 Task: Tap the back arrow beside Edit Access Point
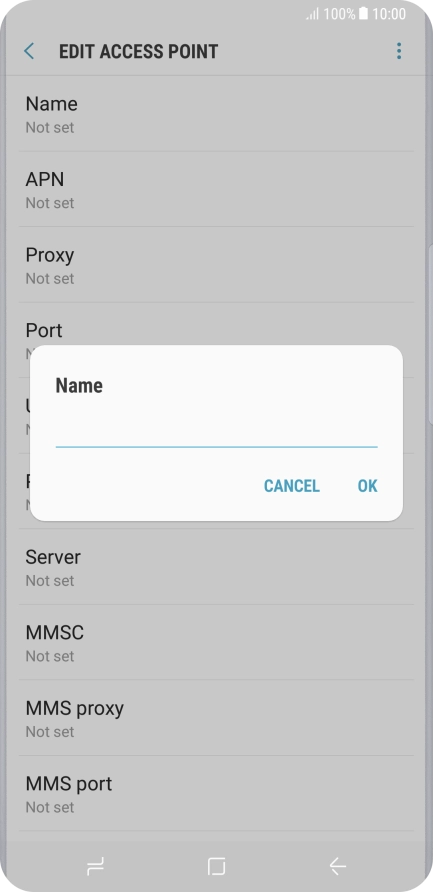[29, 51]
